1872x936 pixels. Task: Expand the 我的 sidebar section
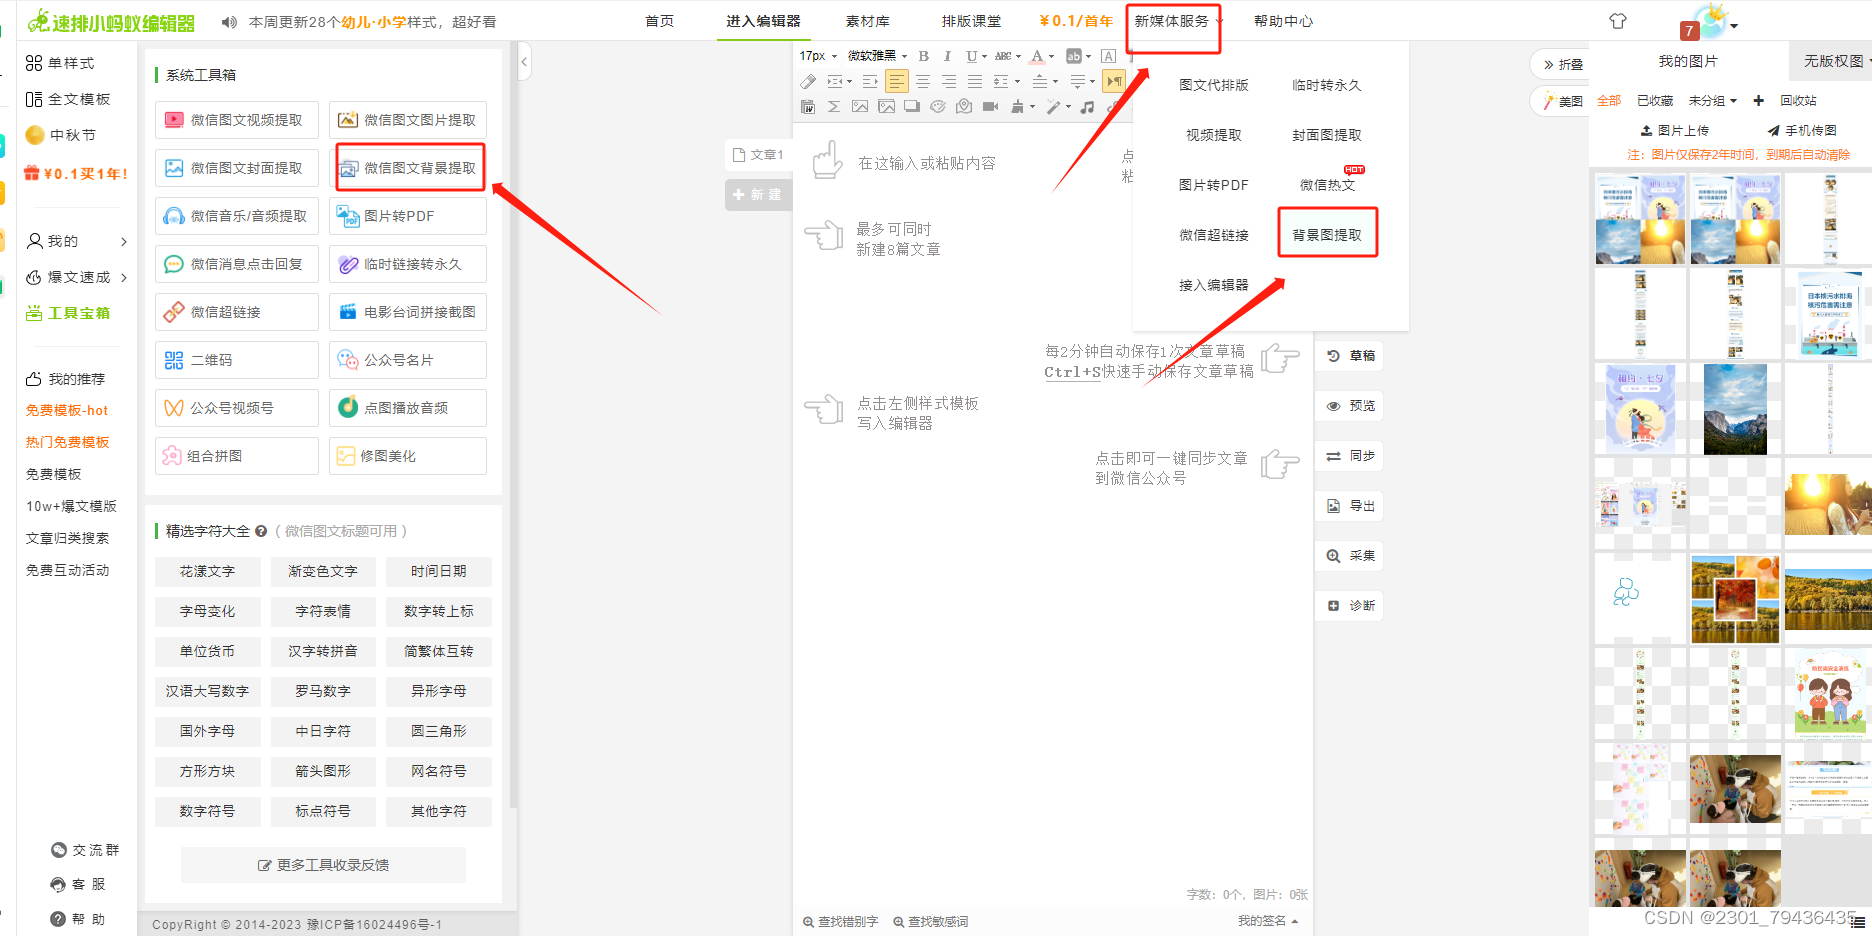(77, 241)
